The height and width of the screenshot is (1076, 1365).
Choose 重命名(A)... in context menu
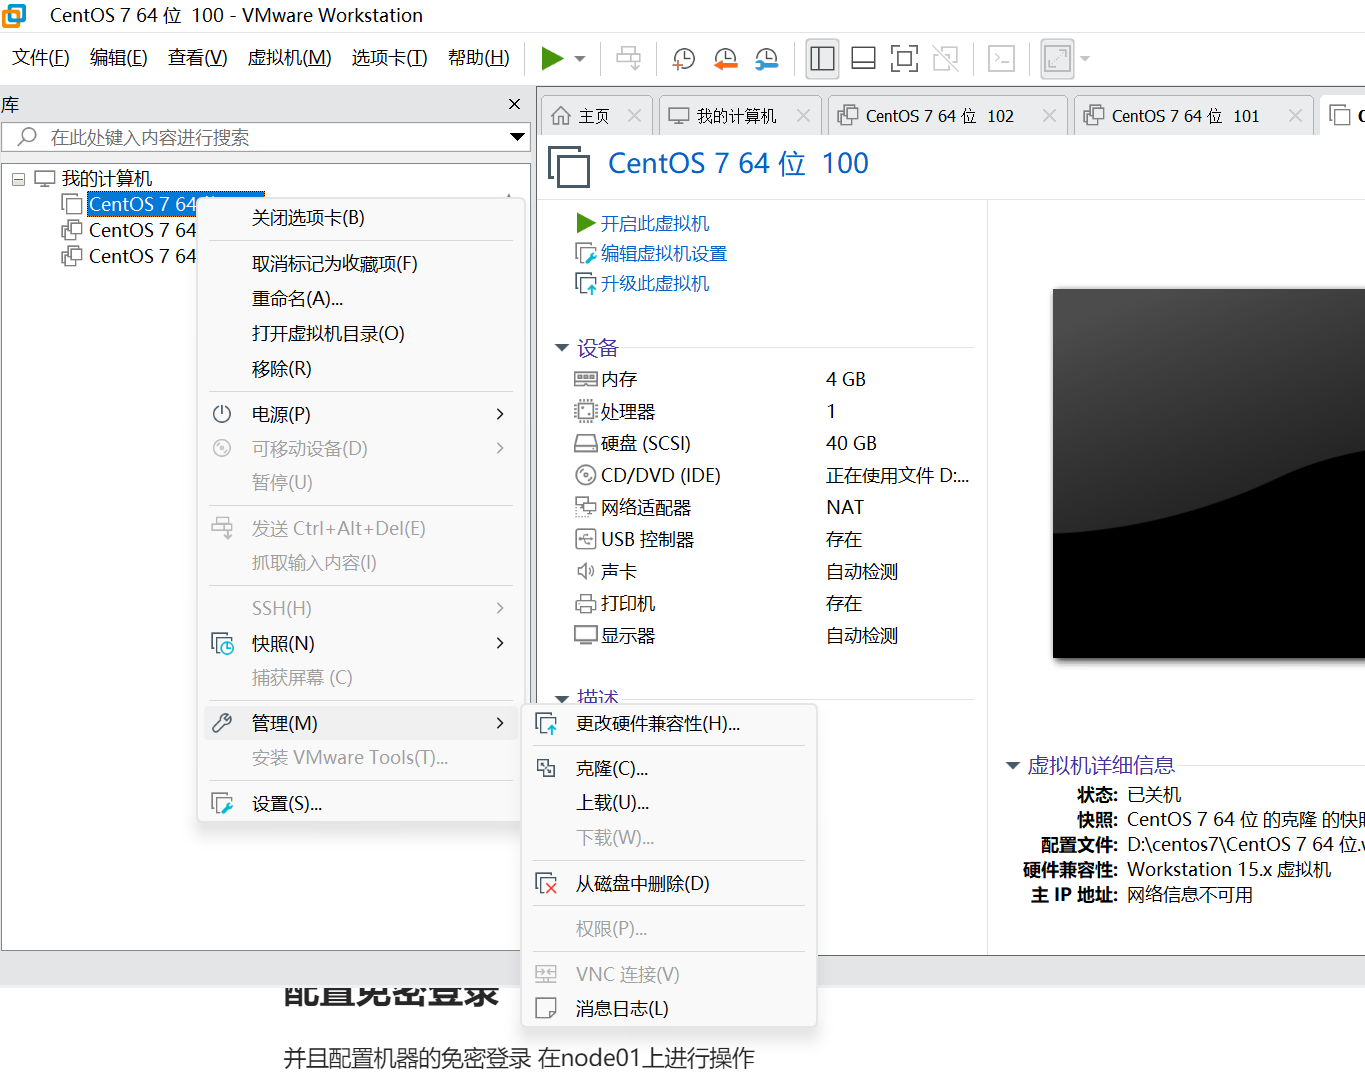(361, 299)
